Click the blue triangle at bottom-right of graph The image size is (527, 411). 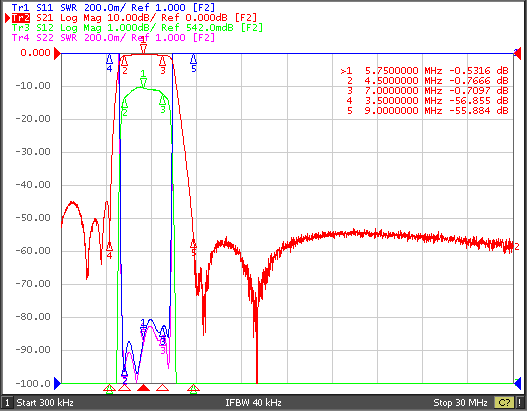[518, 383]
